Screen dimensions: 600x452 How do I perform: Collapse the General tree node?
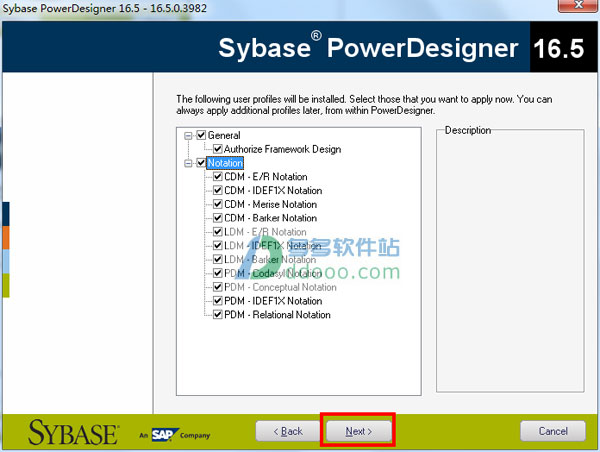point(188,135)
